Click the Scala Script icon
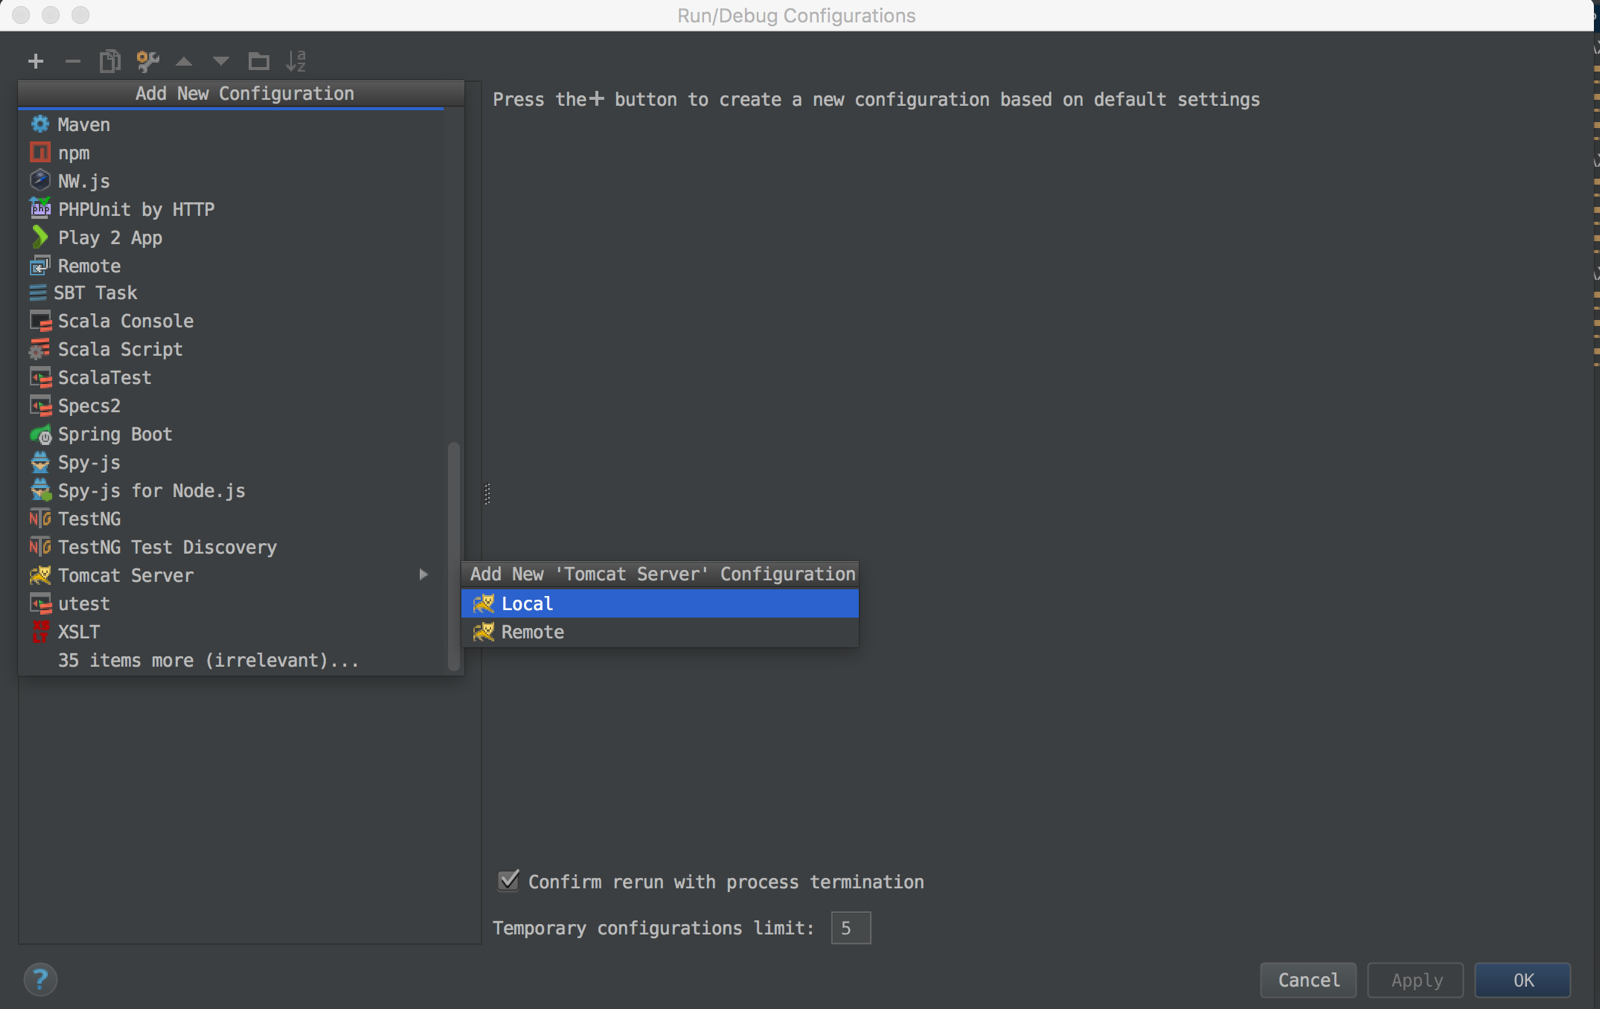 pyautogui.click(x=40, y=349)
